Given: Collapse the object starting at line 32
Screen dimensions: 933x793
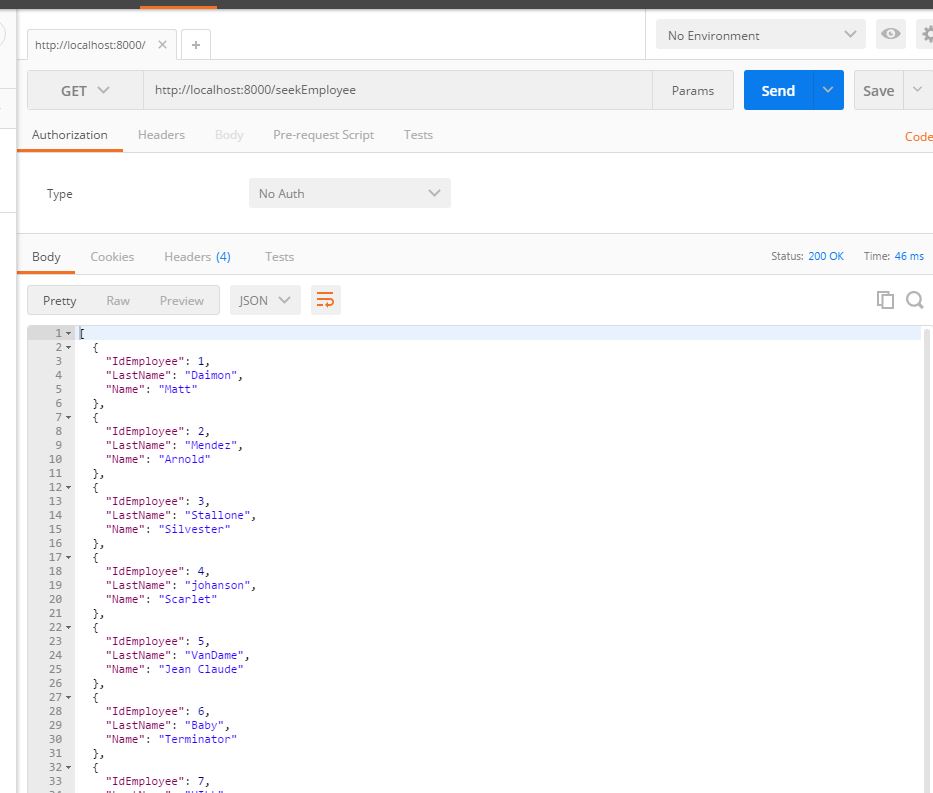Looking at the screenshot, I should point(68,767).
